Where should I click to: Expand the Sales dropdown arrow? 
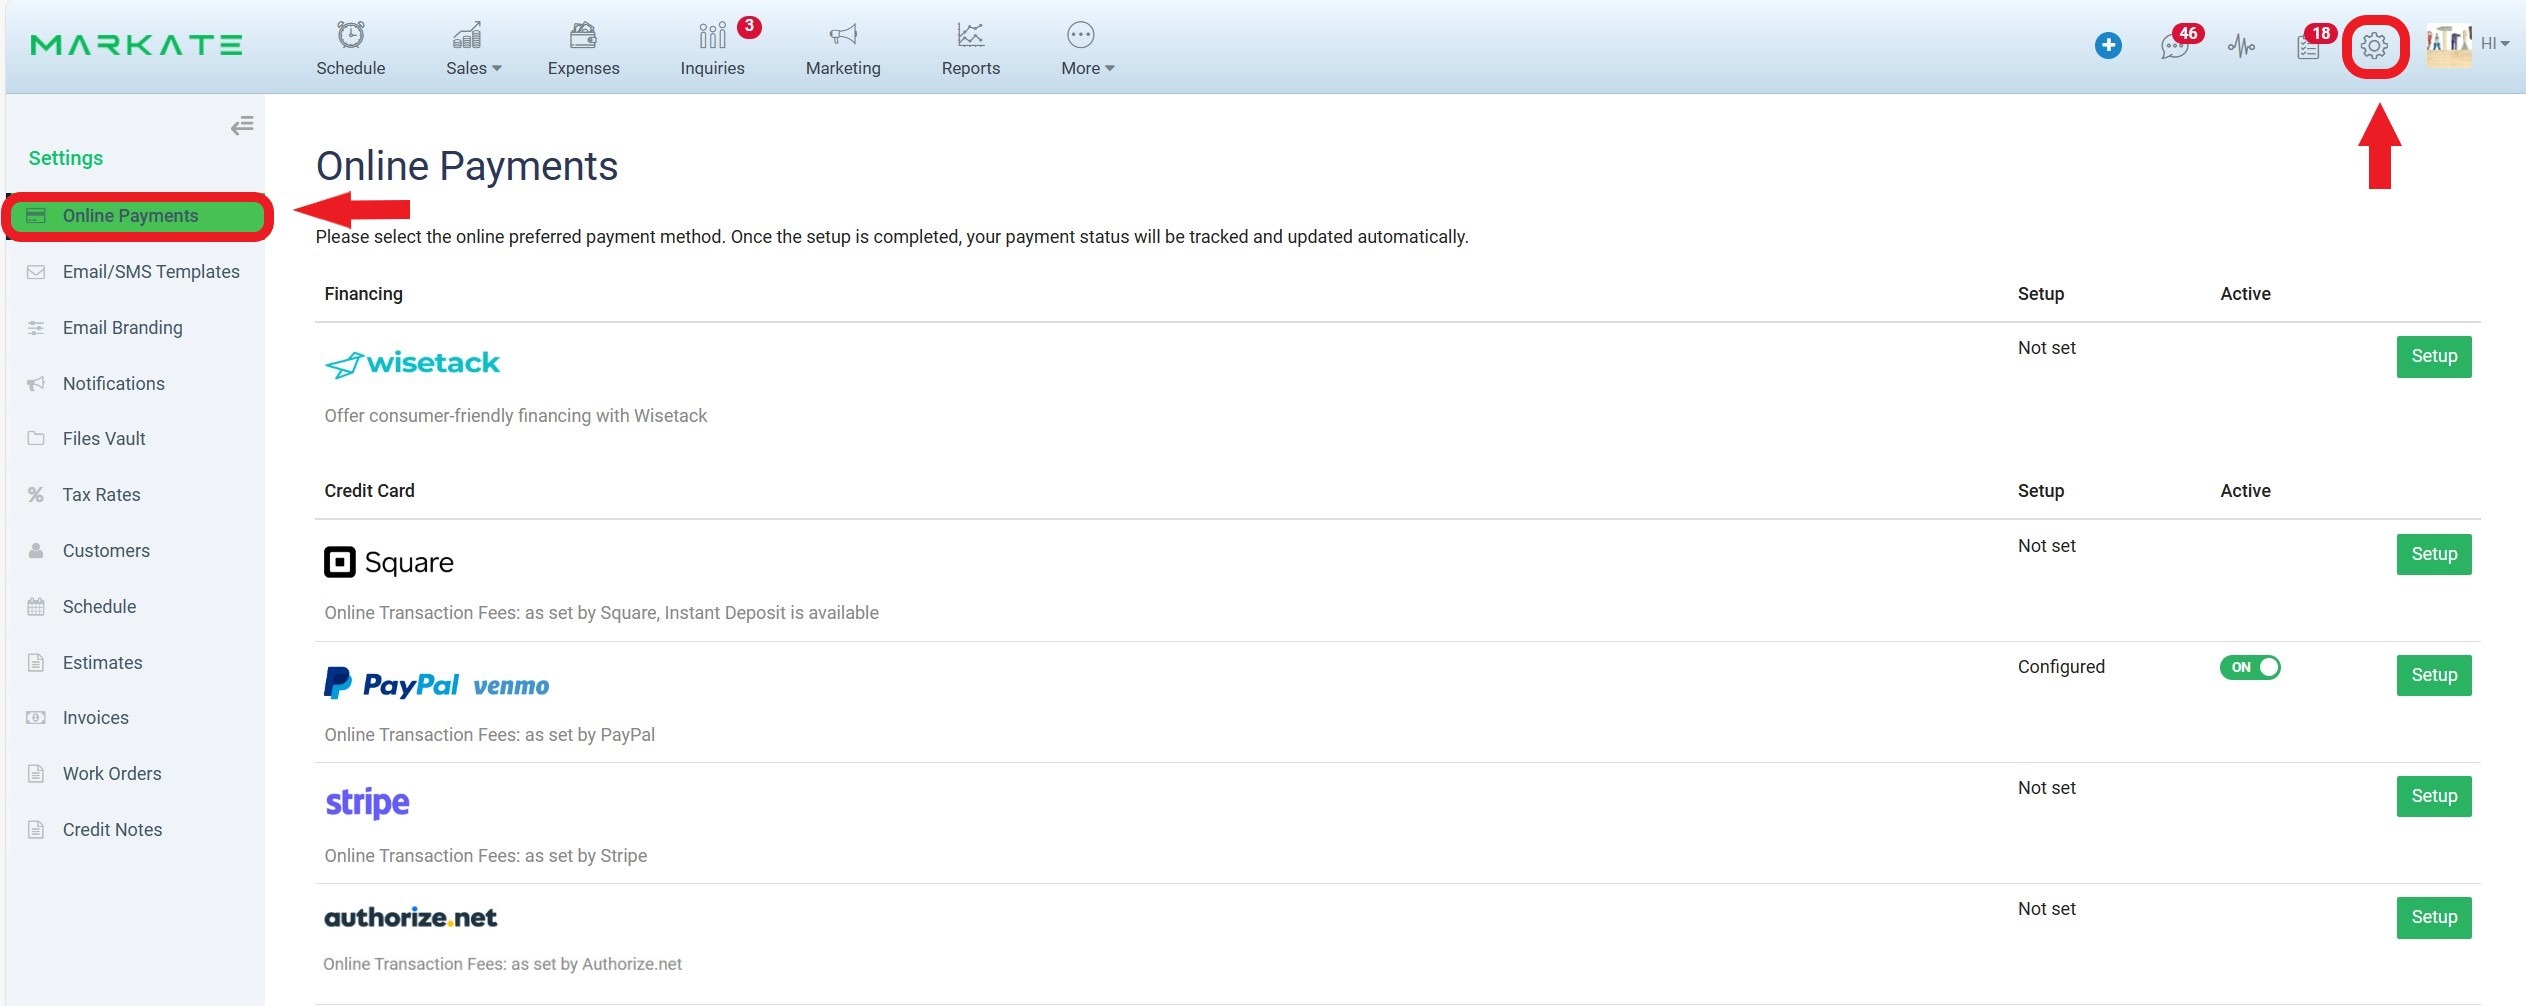click(497, 69)
